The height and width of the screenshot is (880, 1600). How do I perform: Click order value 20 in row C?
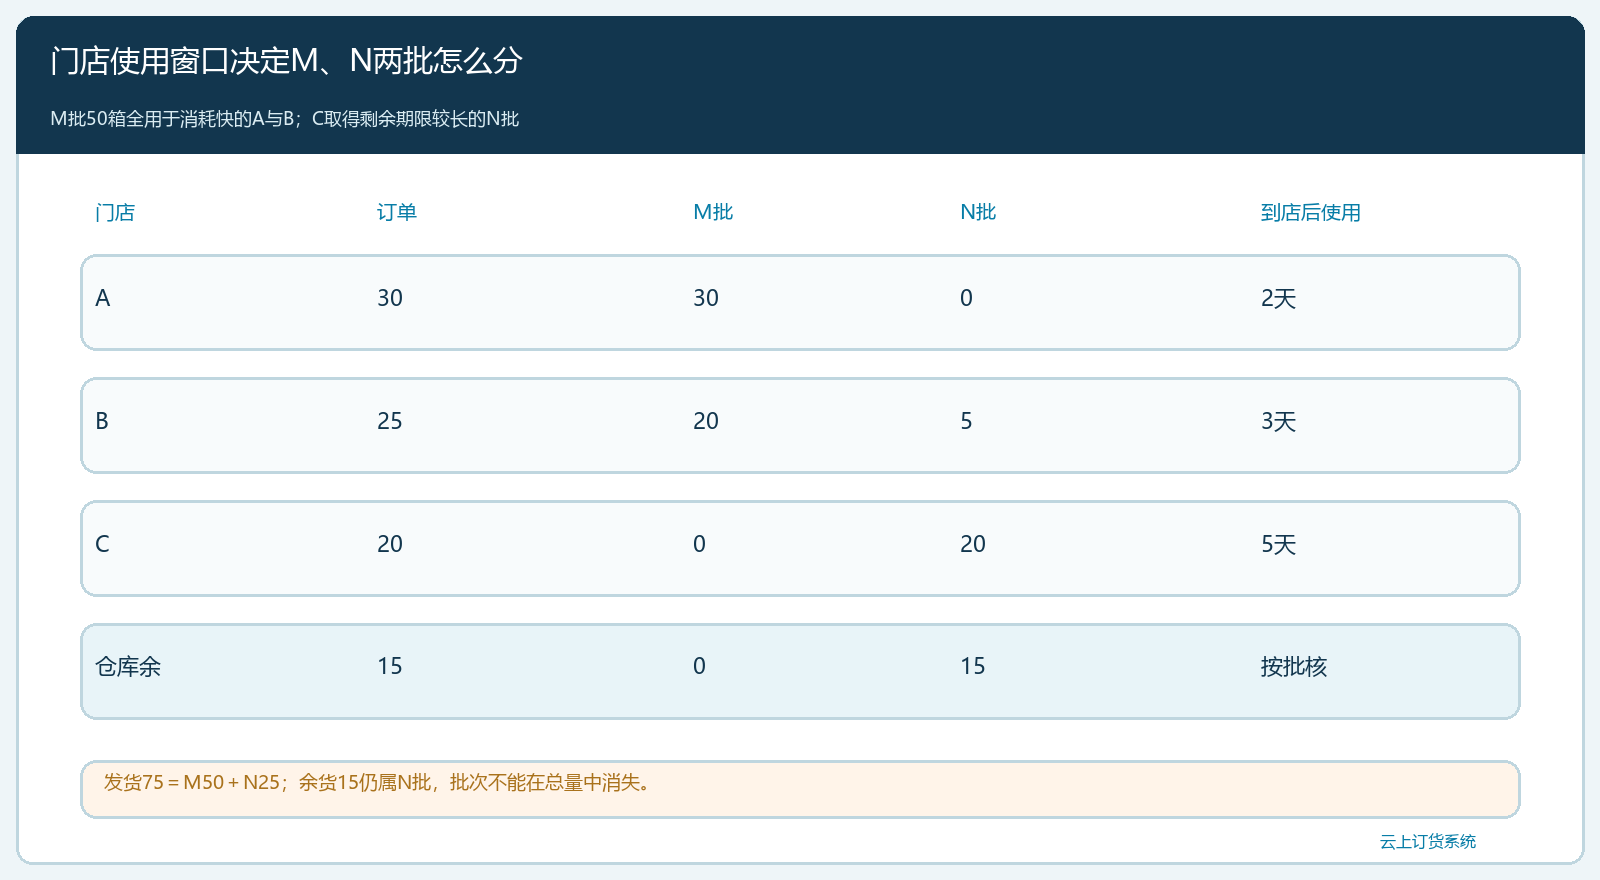click(390, 544)
